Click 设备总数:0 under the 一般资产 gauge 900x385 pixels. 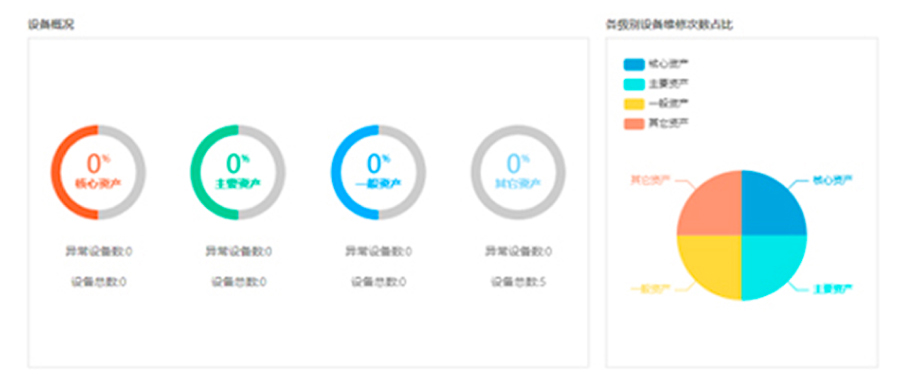click(x=378, y=282)
